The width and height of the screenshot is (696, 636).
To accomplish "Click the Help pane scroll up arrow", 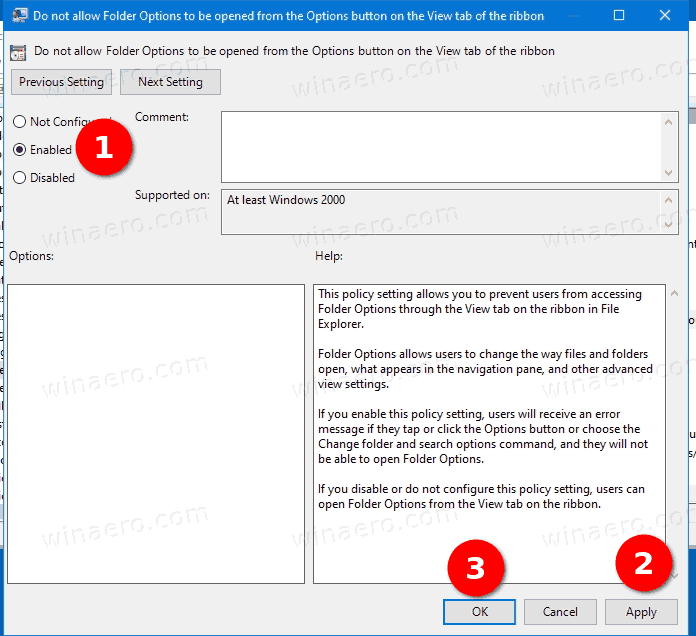I will (x=674, y=293).
